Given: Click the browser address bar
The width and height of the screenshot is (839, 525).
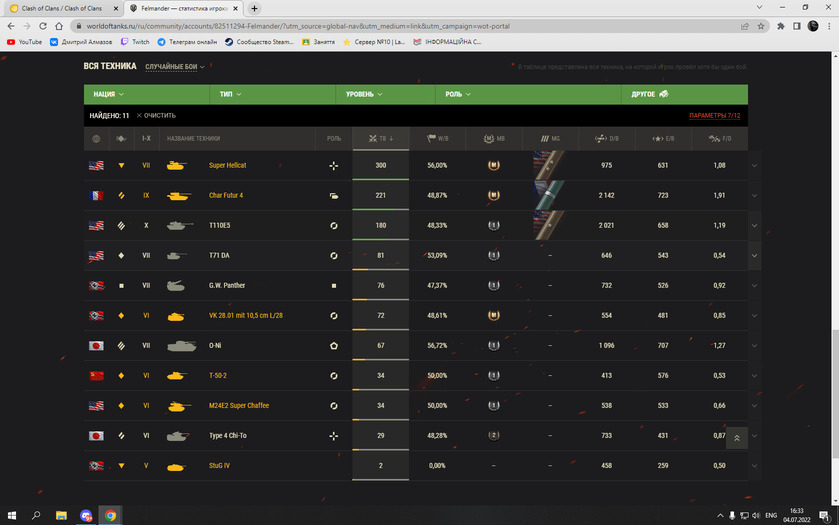Looking at the screenshot, I should [x=407, y=26].
